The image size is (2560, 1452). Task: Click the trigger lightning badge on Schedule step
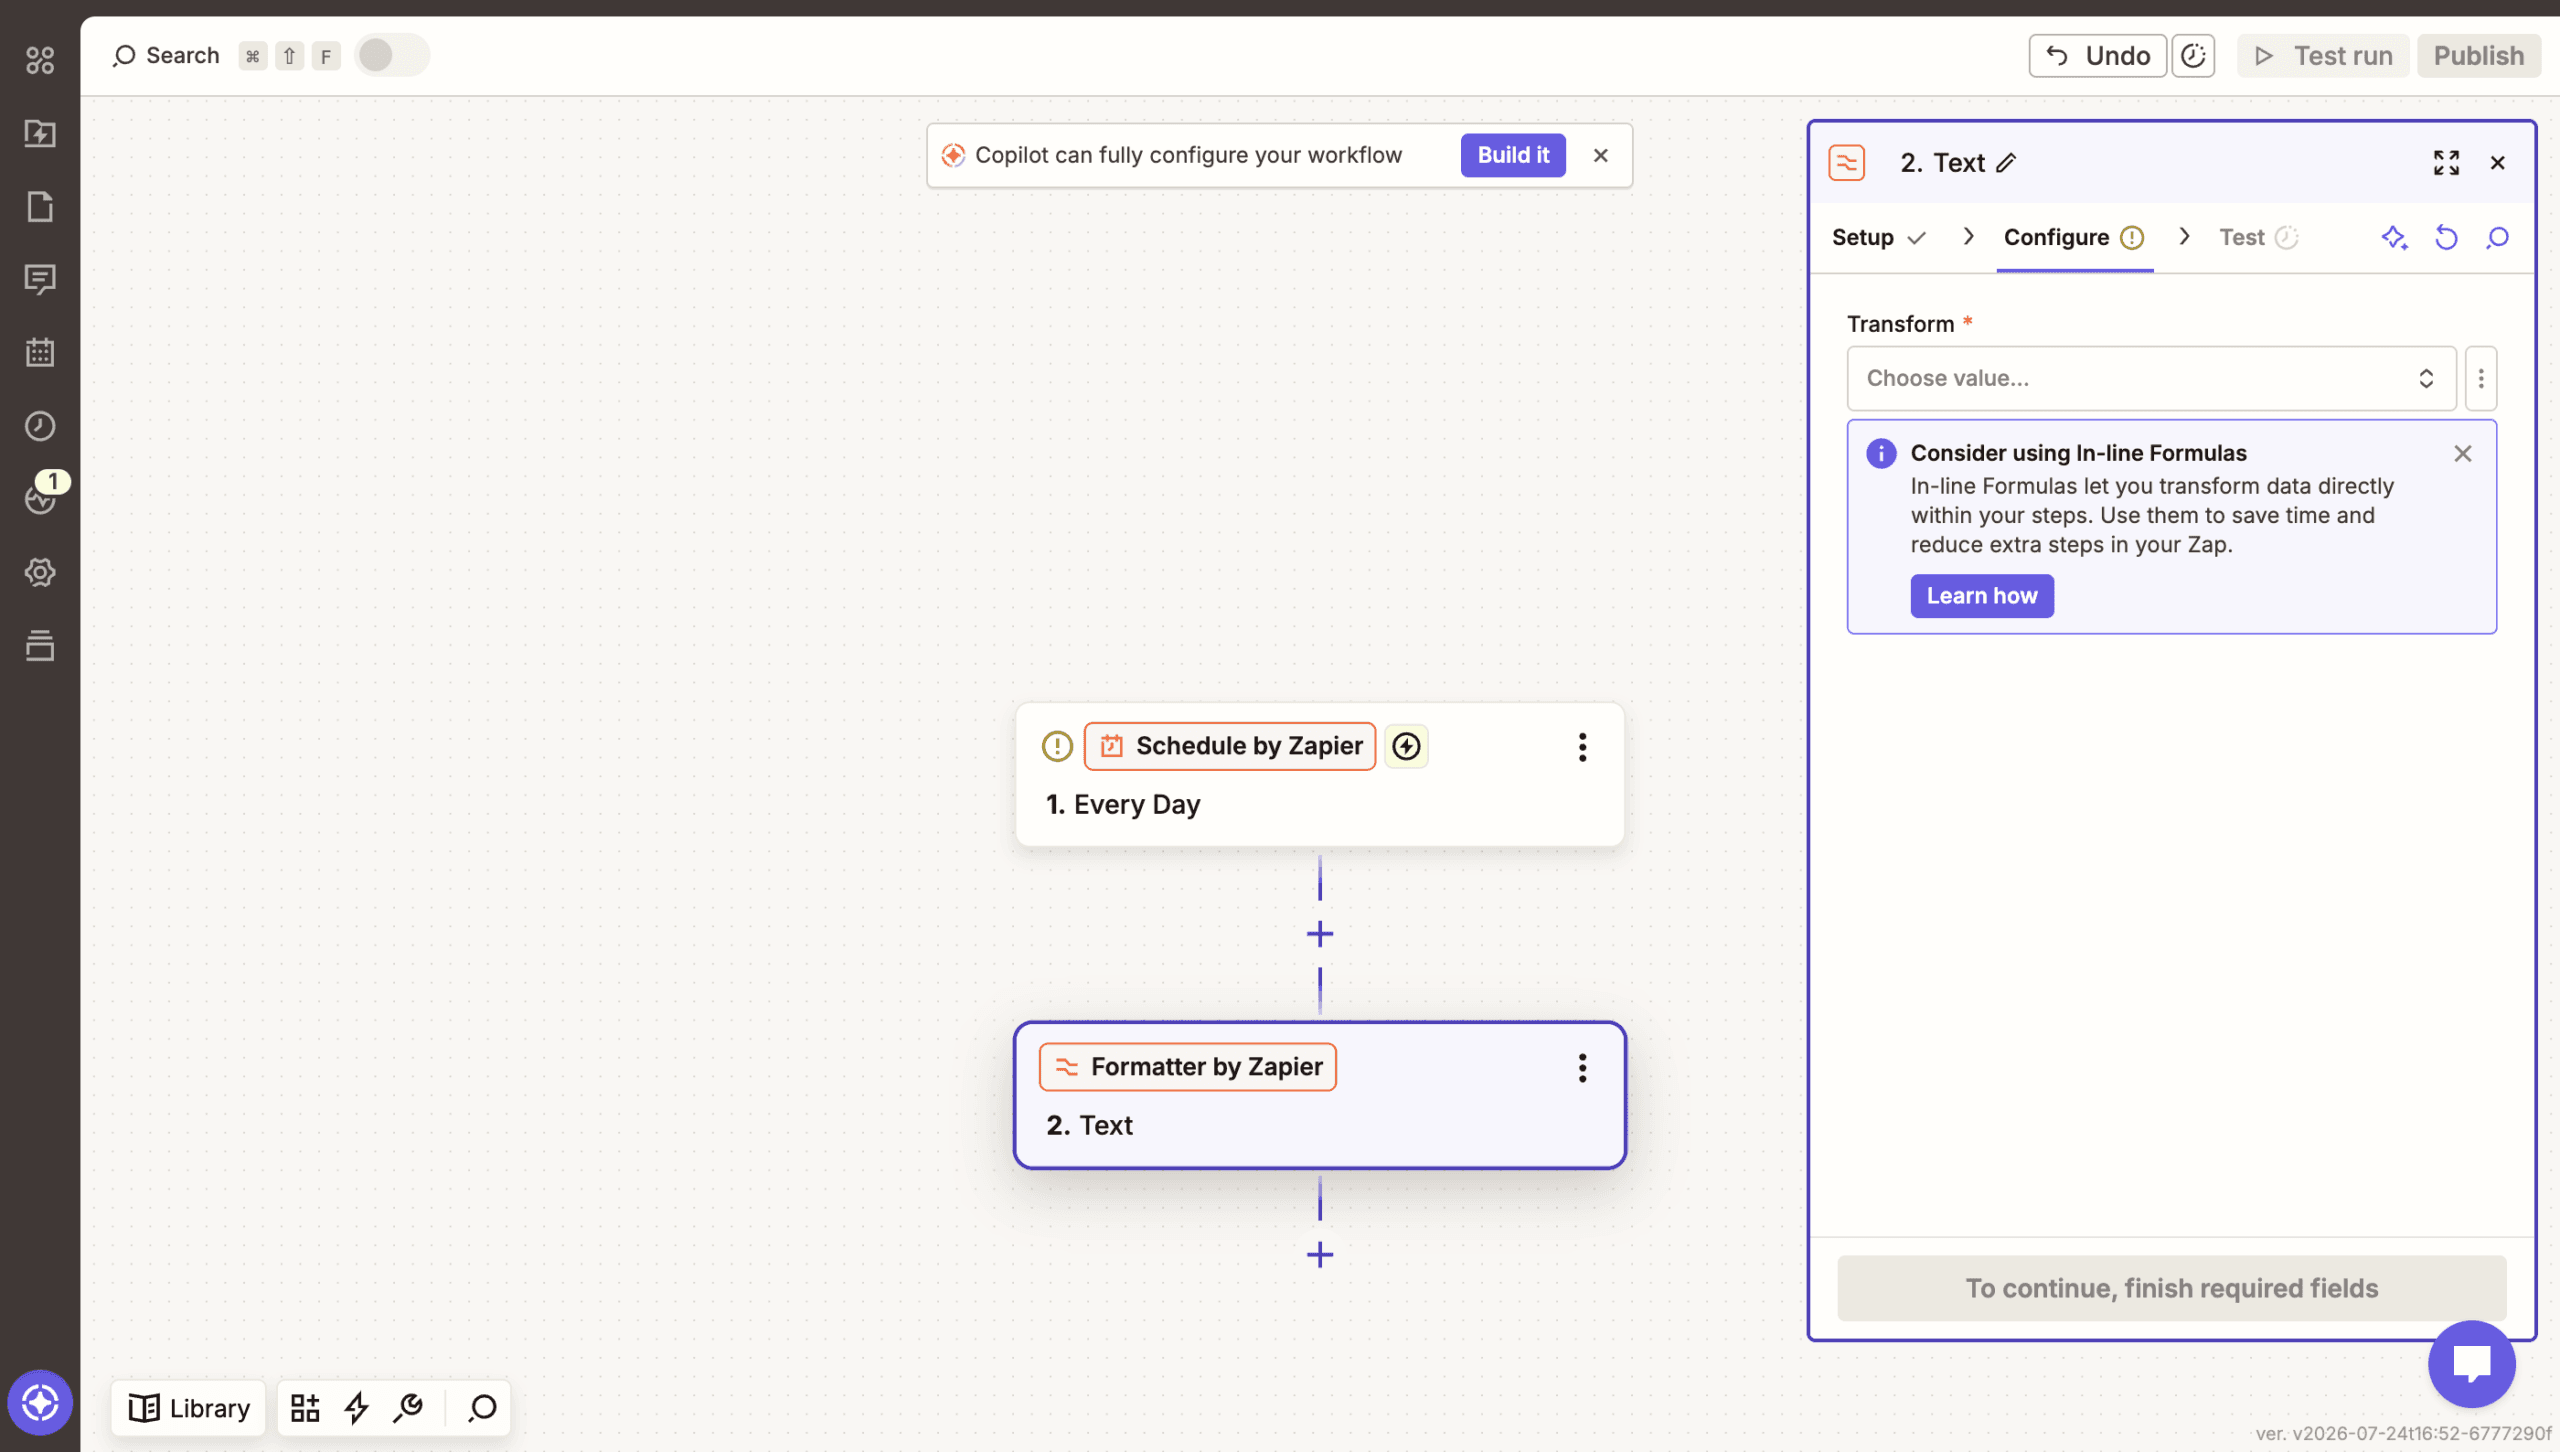[1407, 746]
